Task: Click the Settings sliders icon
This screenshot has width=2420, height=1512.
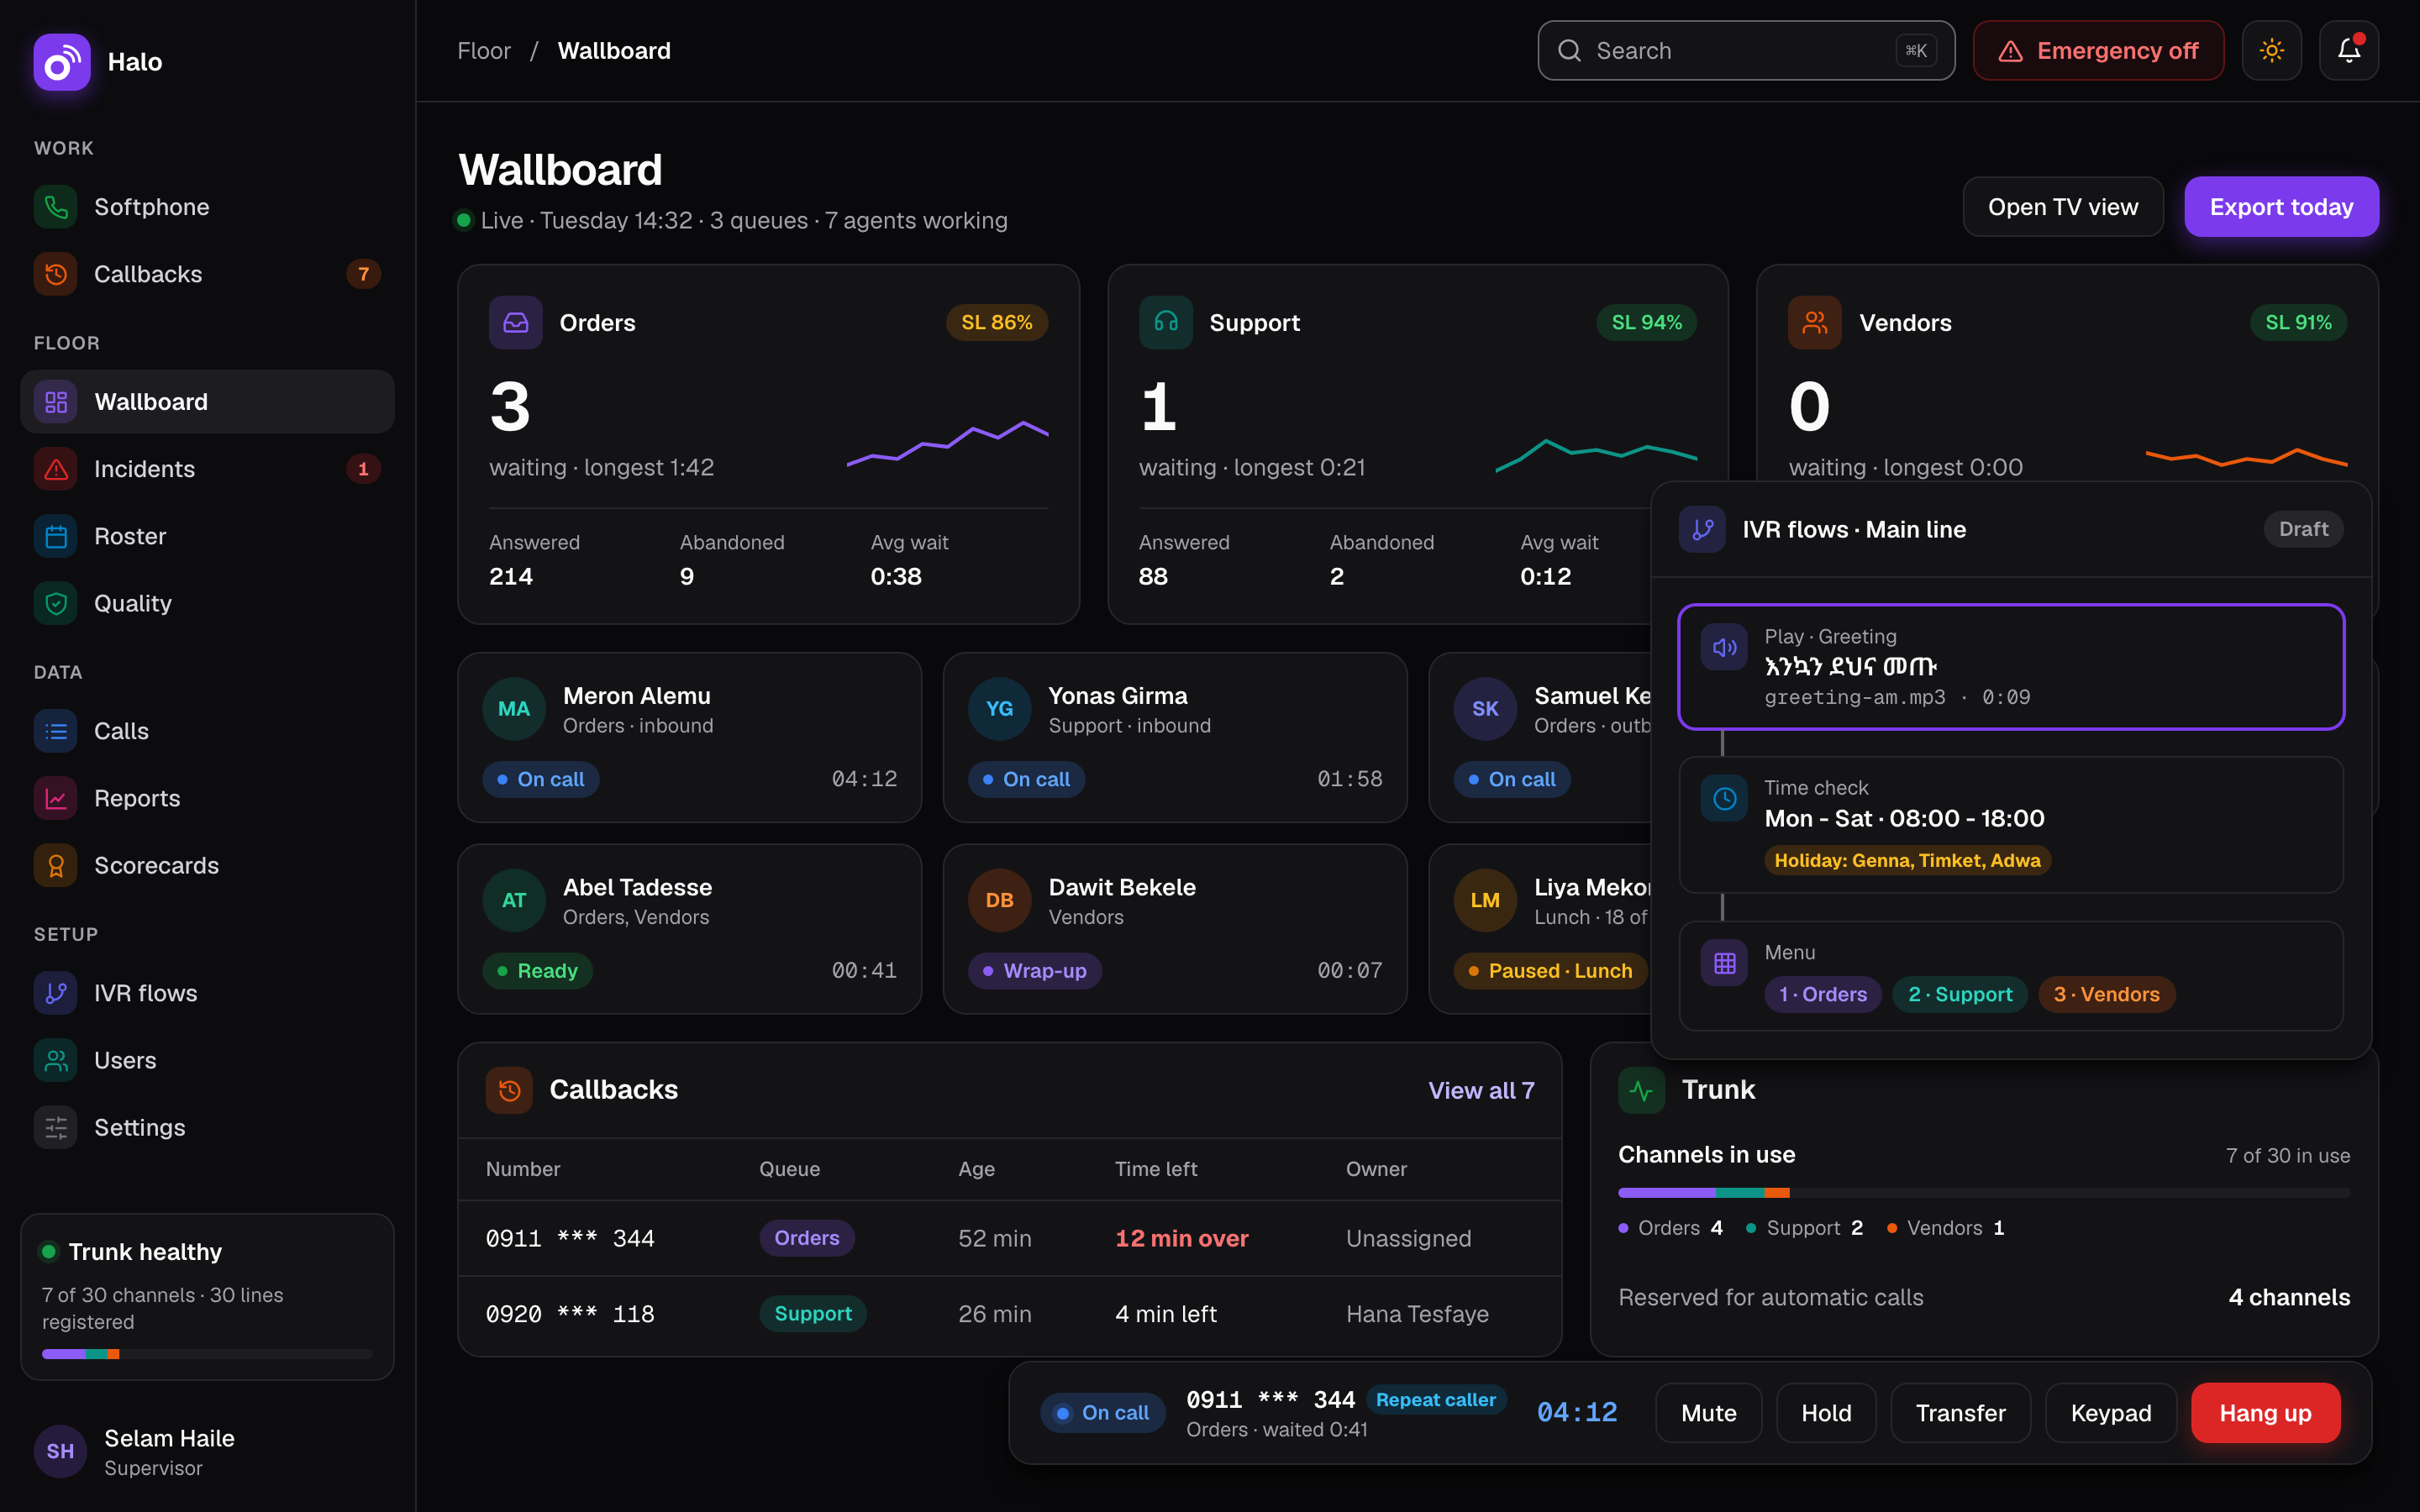Action: pos(56,1127)
